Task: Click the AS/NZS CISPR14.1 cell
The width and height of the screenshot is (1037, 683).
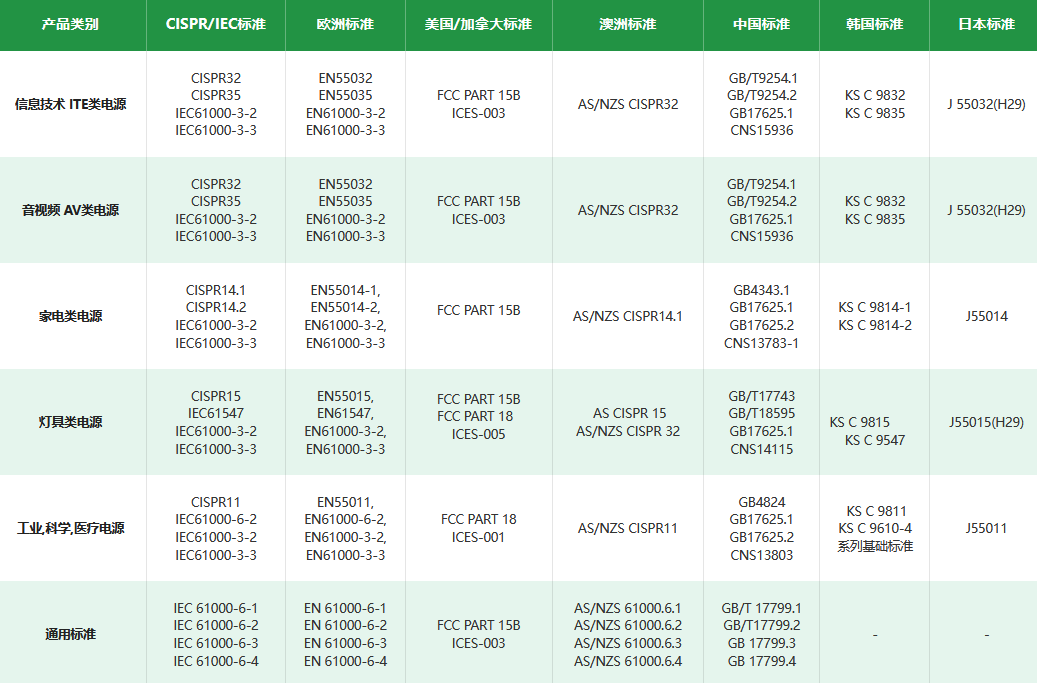Action: click(x=627, y=316)
